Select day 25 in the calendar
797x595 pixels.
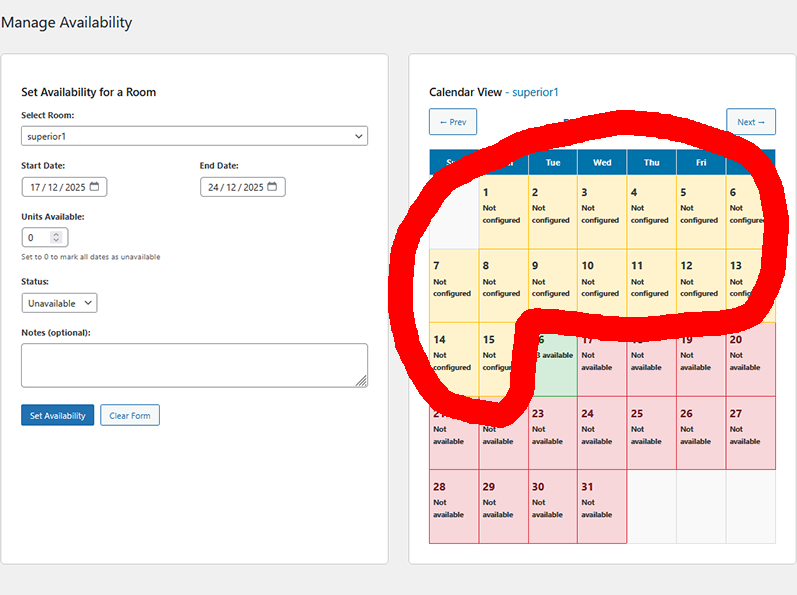pyautogui.click(x=651, y=433)
